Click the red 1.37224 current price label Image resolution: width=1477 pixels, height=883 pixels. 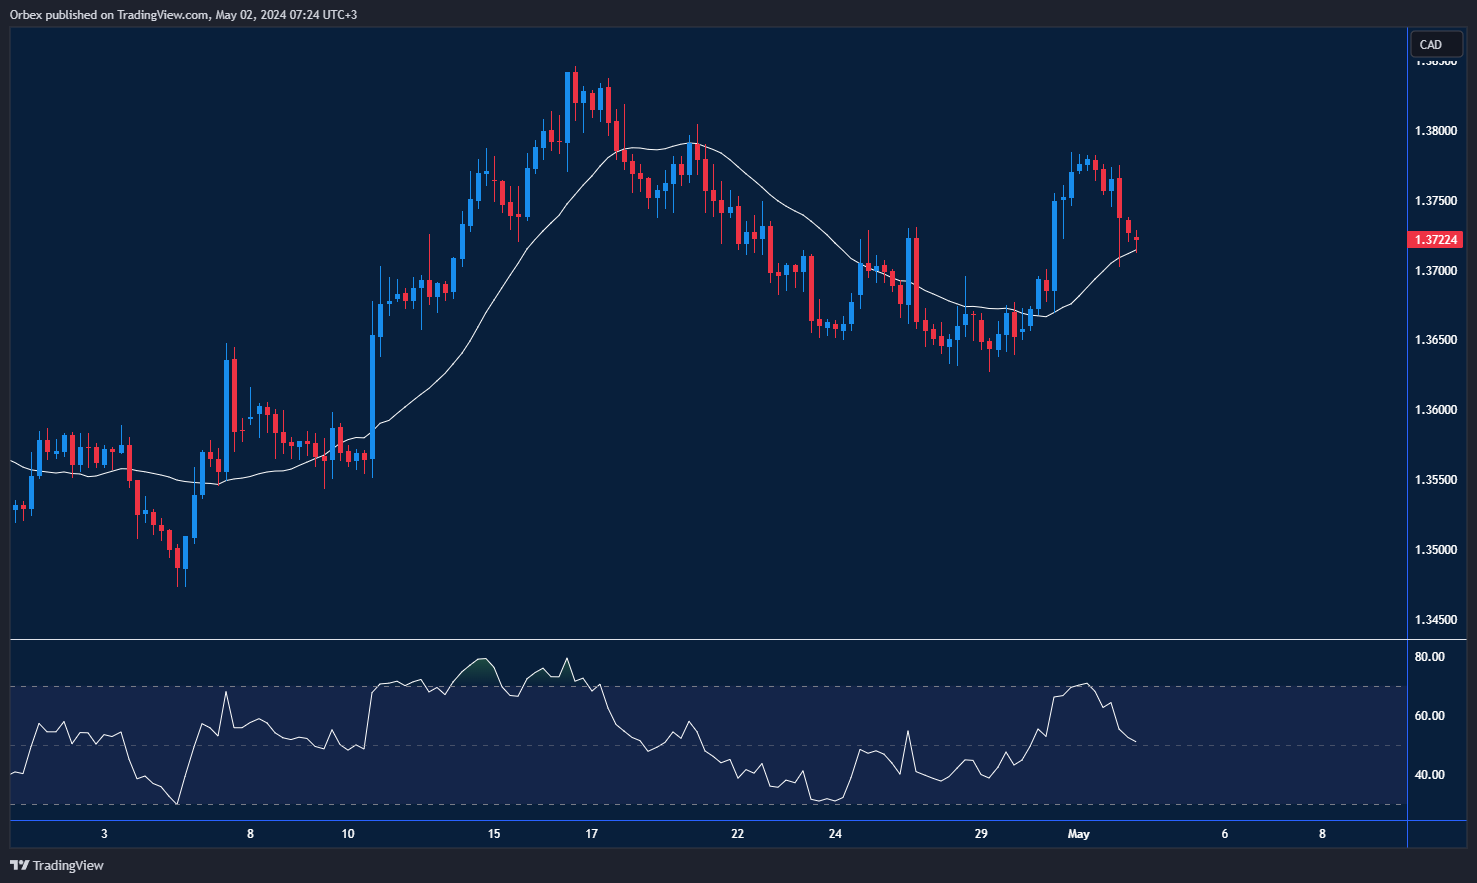coord(1435,240)
